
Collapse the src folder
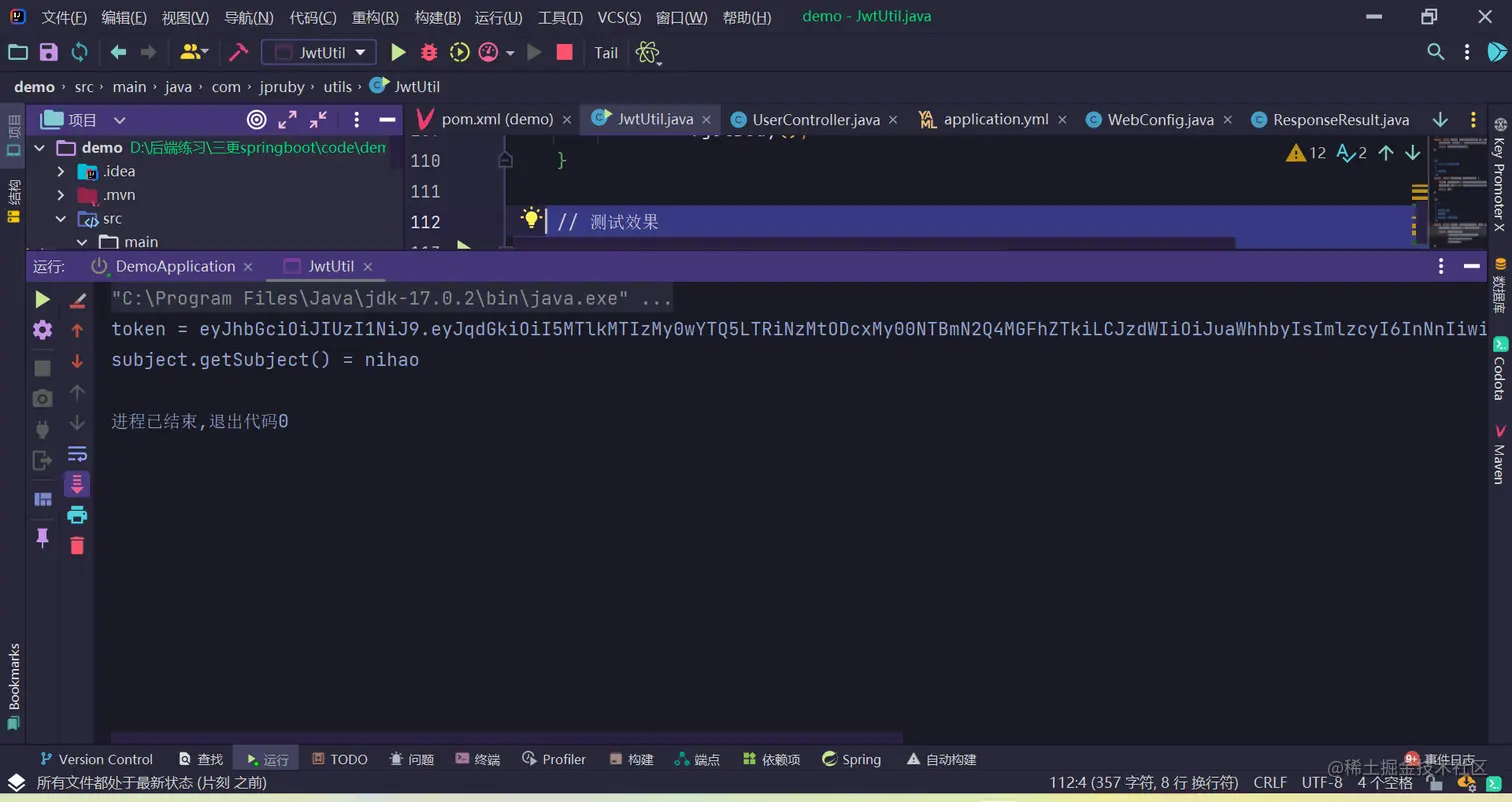tap(61, 218)
